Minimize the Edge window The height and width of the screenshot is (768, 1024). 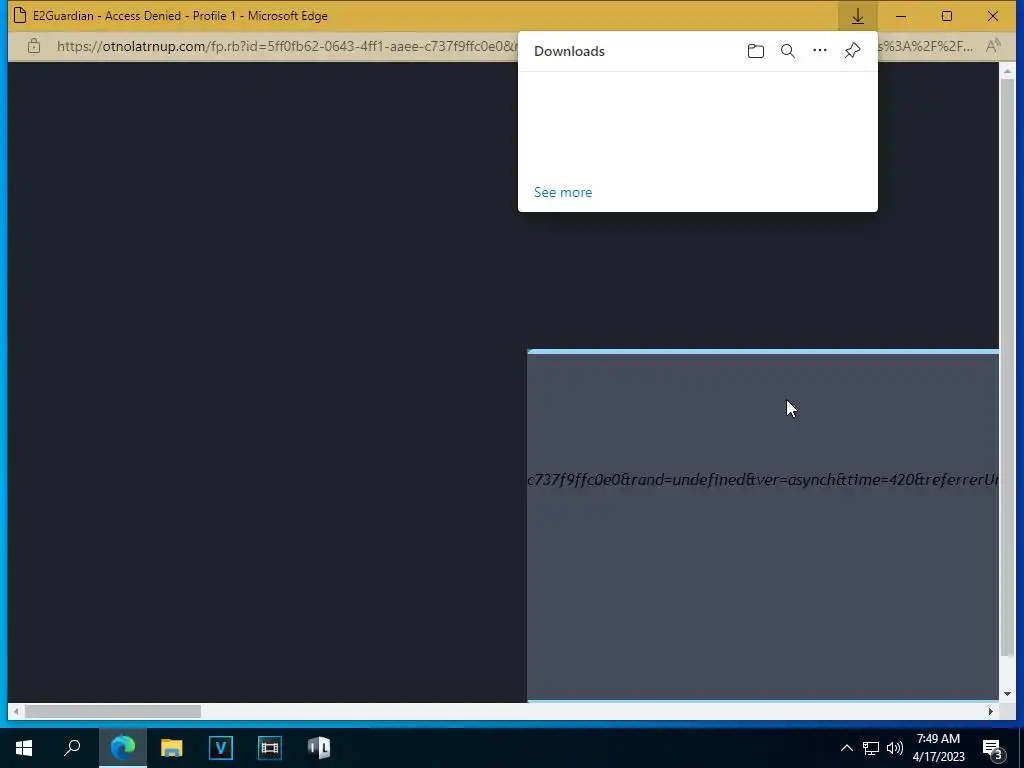(901, 16)
